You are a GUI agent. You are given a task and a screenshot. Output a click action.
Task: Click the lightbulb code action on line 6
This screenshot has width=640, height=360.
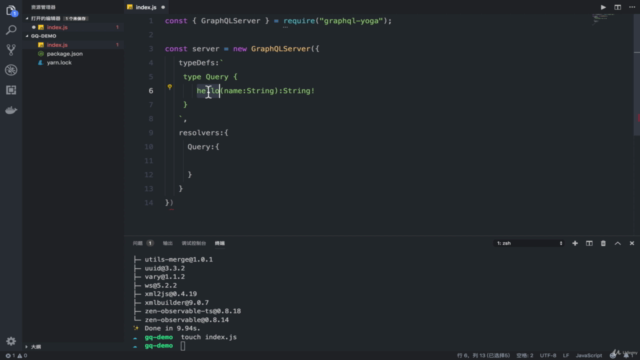[170, 87]
